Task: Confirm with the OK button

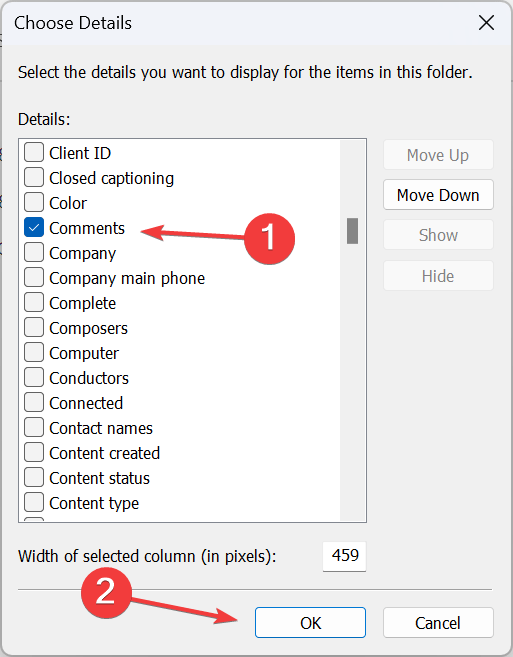Action: [310, 623]
